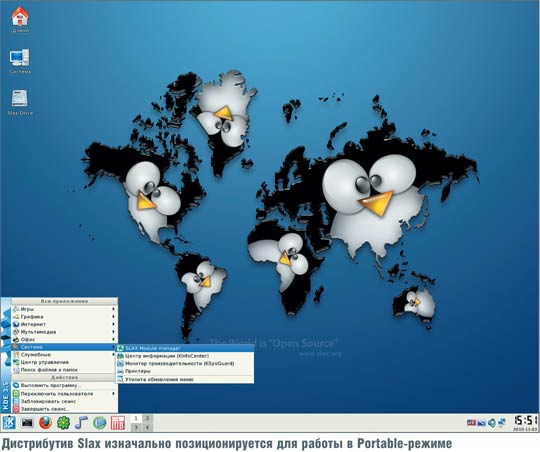Switch to virtual desktop 4

click(x=147, y=427)
